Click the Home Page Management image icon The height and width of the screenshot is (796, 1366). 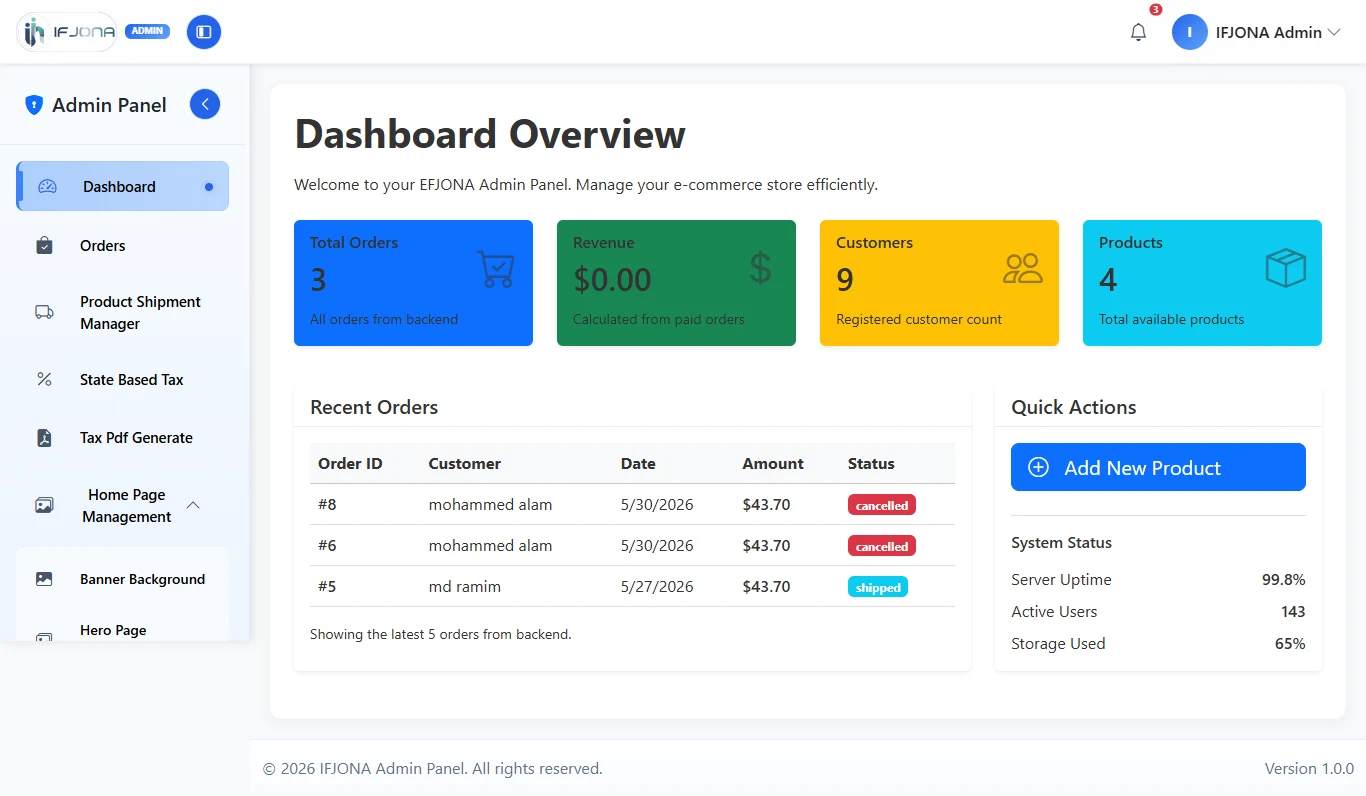tap(44, 505)
